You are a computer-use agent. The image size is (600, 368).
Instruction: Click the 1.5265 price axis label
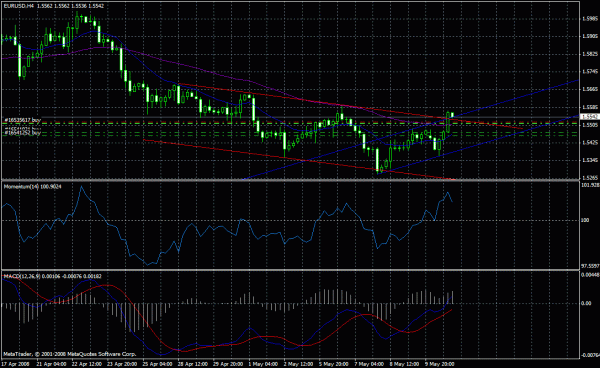click(590, 177)
